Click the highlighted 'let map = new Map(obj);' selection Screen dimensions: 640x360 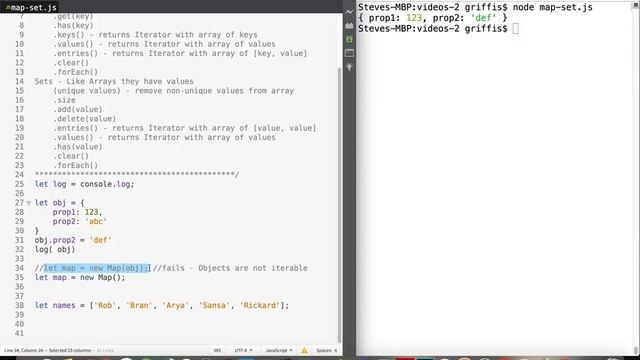point(97,268)
